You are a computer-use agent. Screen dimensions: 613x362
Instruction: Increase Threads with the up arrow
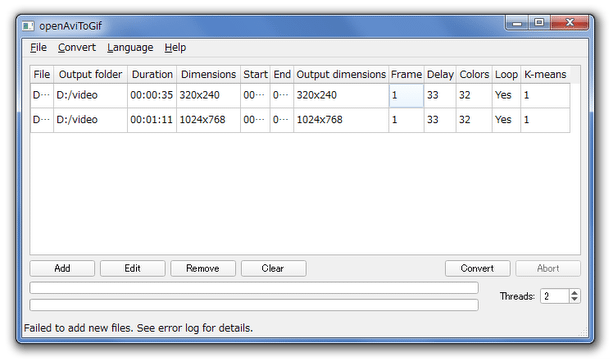[574, 292]
